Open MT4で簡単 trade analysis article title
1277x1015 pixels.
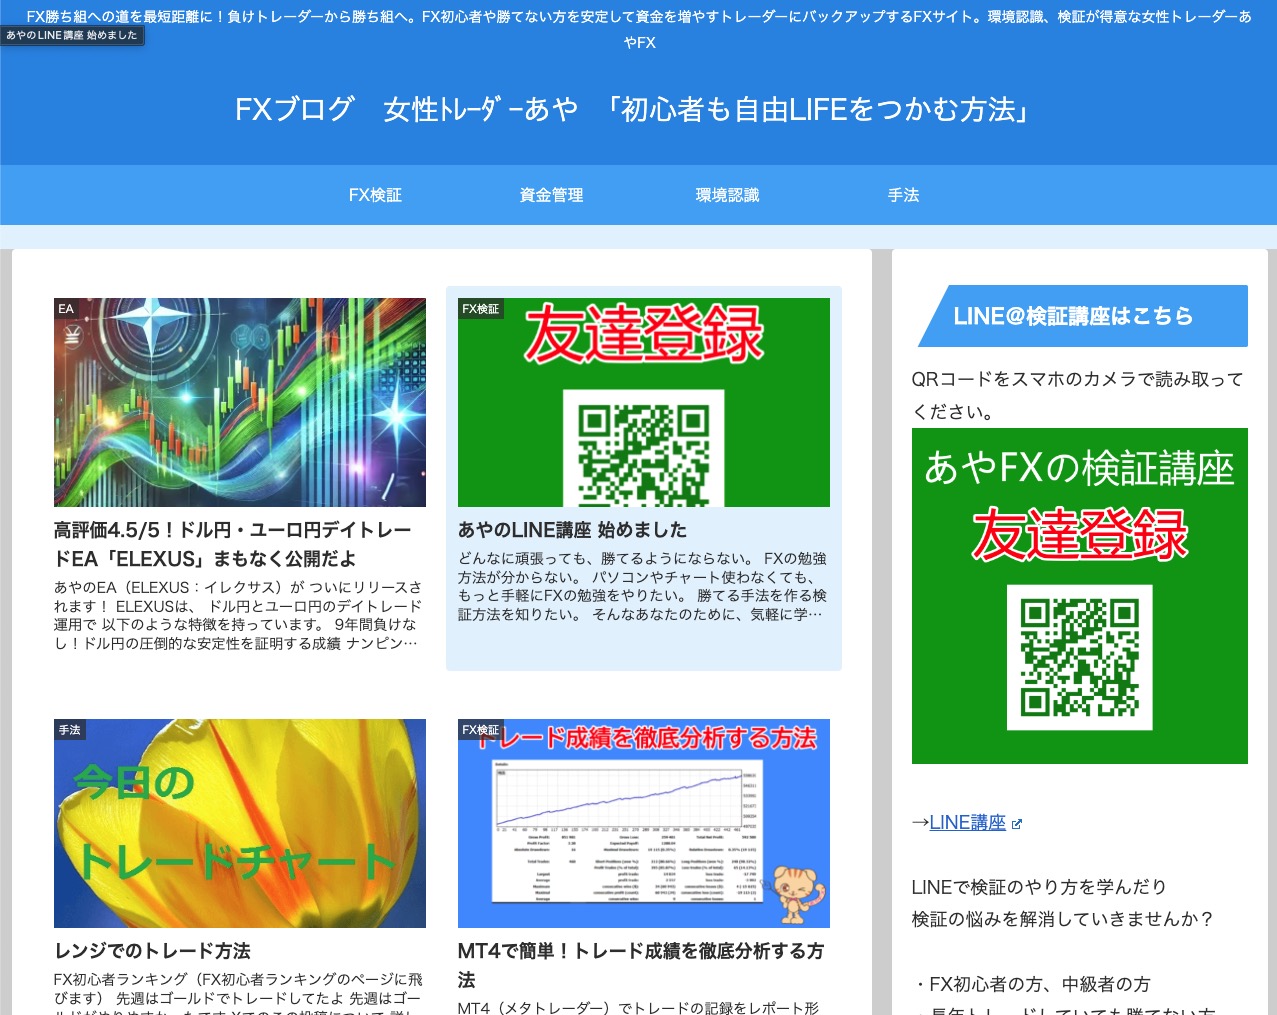(640, 964)
